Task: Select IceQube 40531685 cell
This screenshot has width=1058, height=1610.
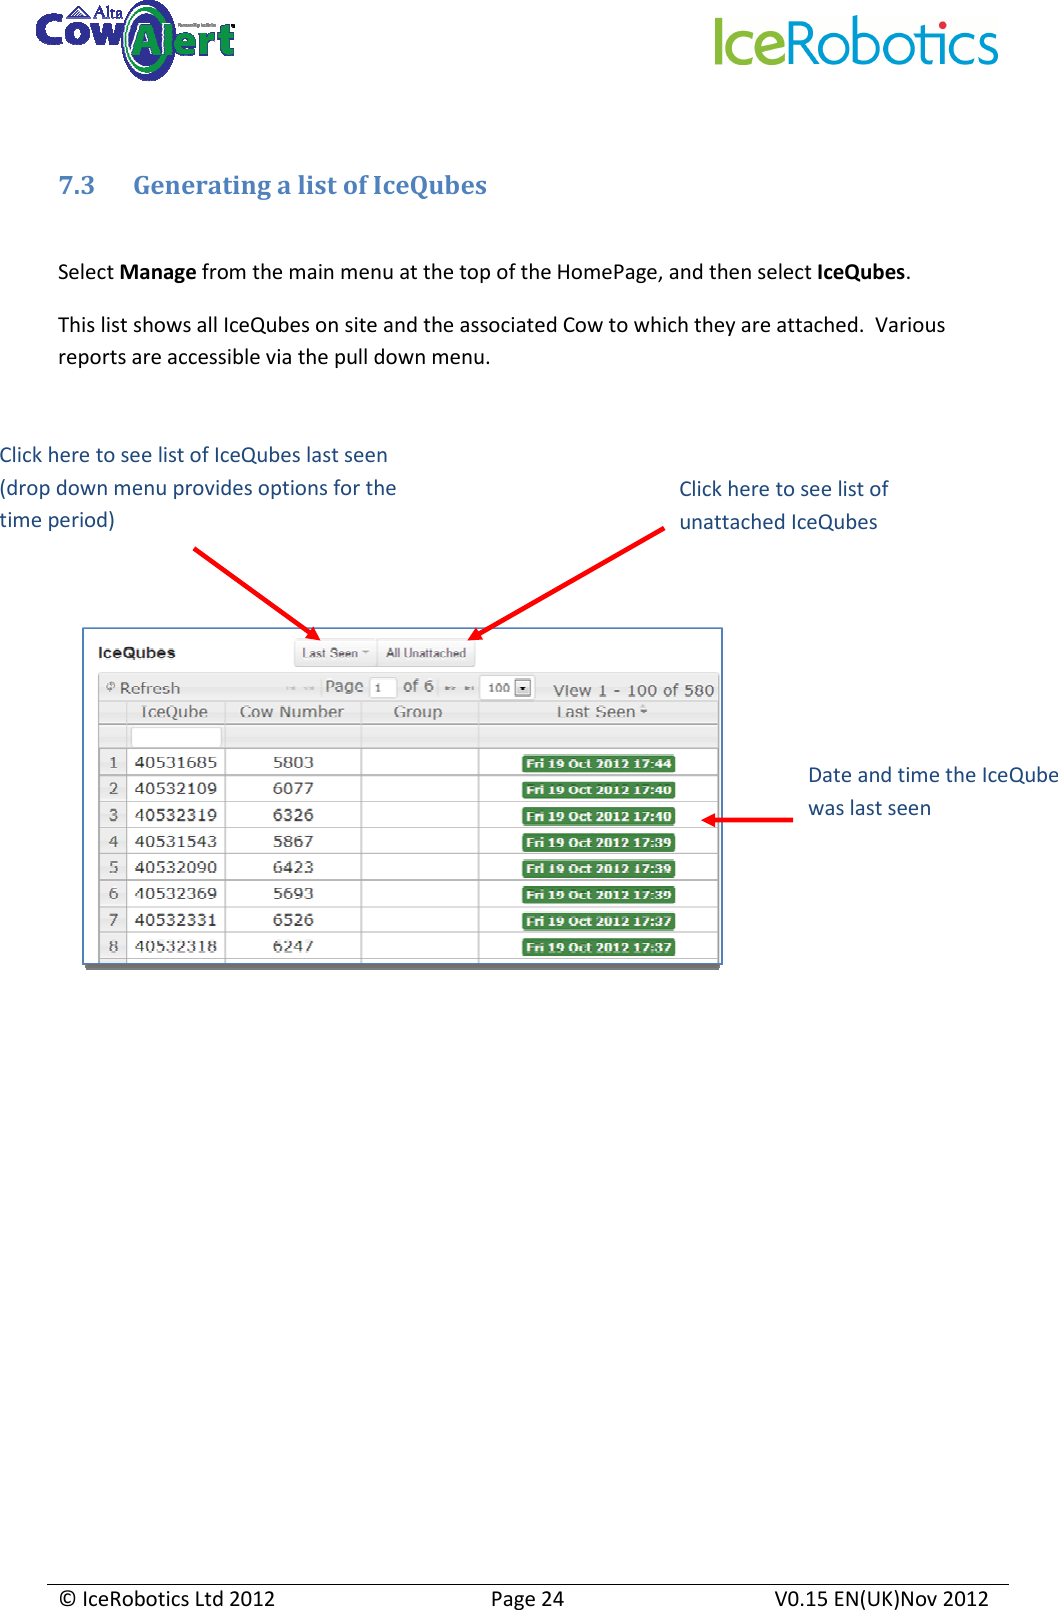Action: pyautogui.click(x=176, y=763)
